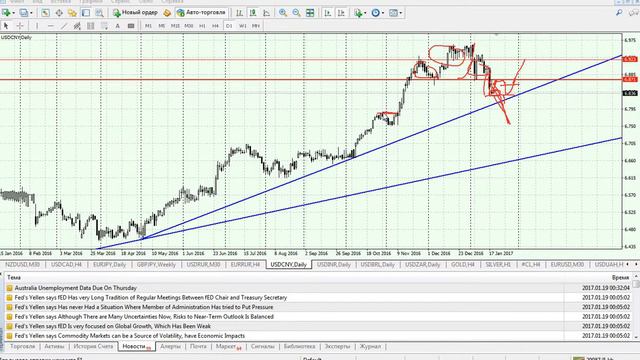This screenshot has width=640, height=360.
Task: Switch to the H4 timeframe
Action: [216, 26]
